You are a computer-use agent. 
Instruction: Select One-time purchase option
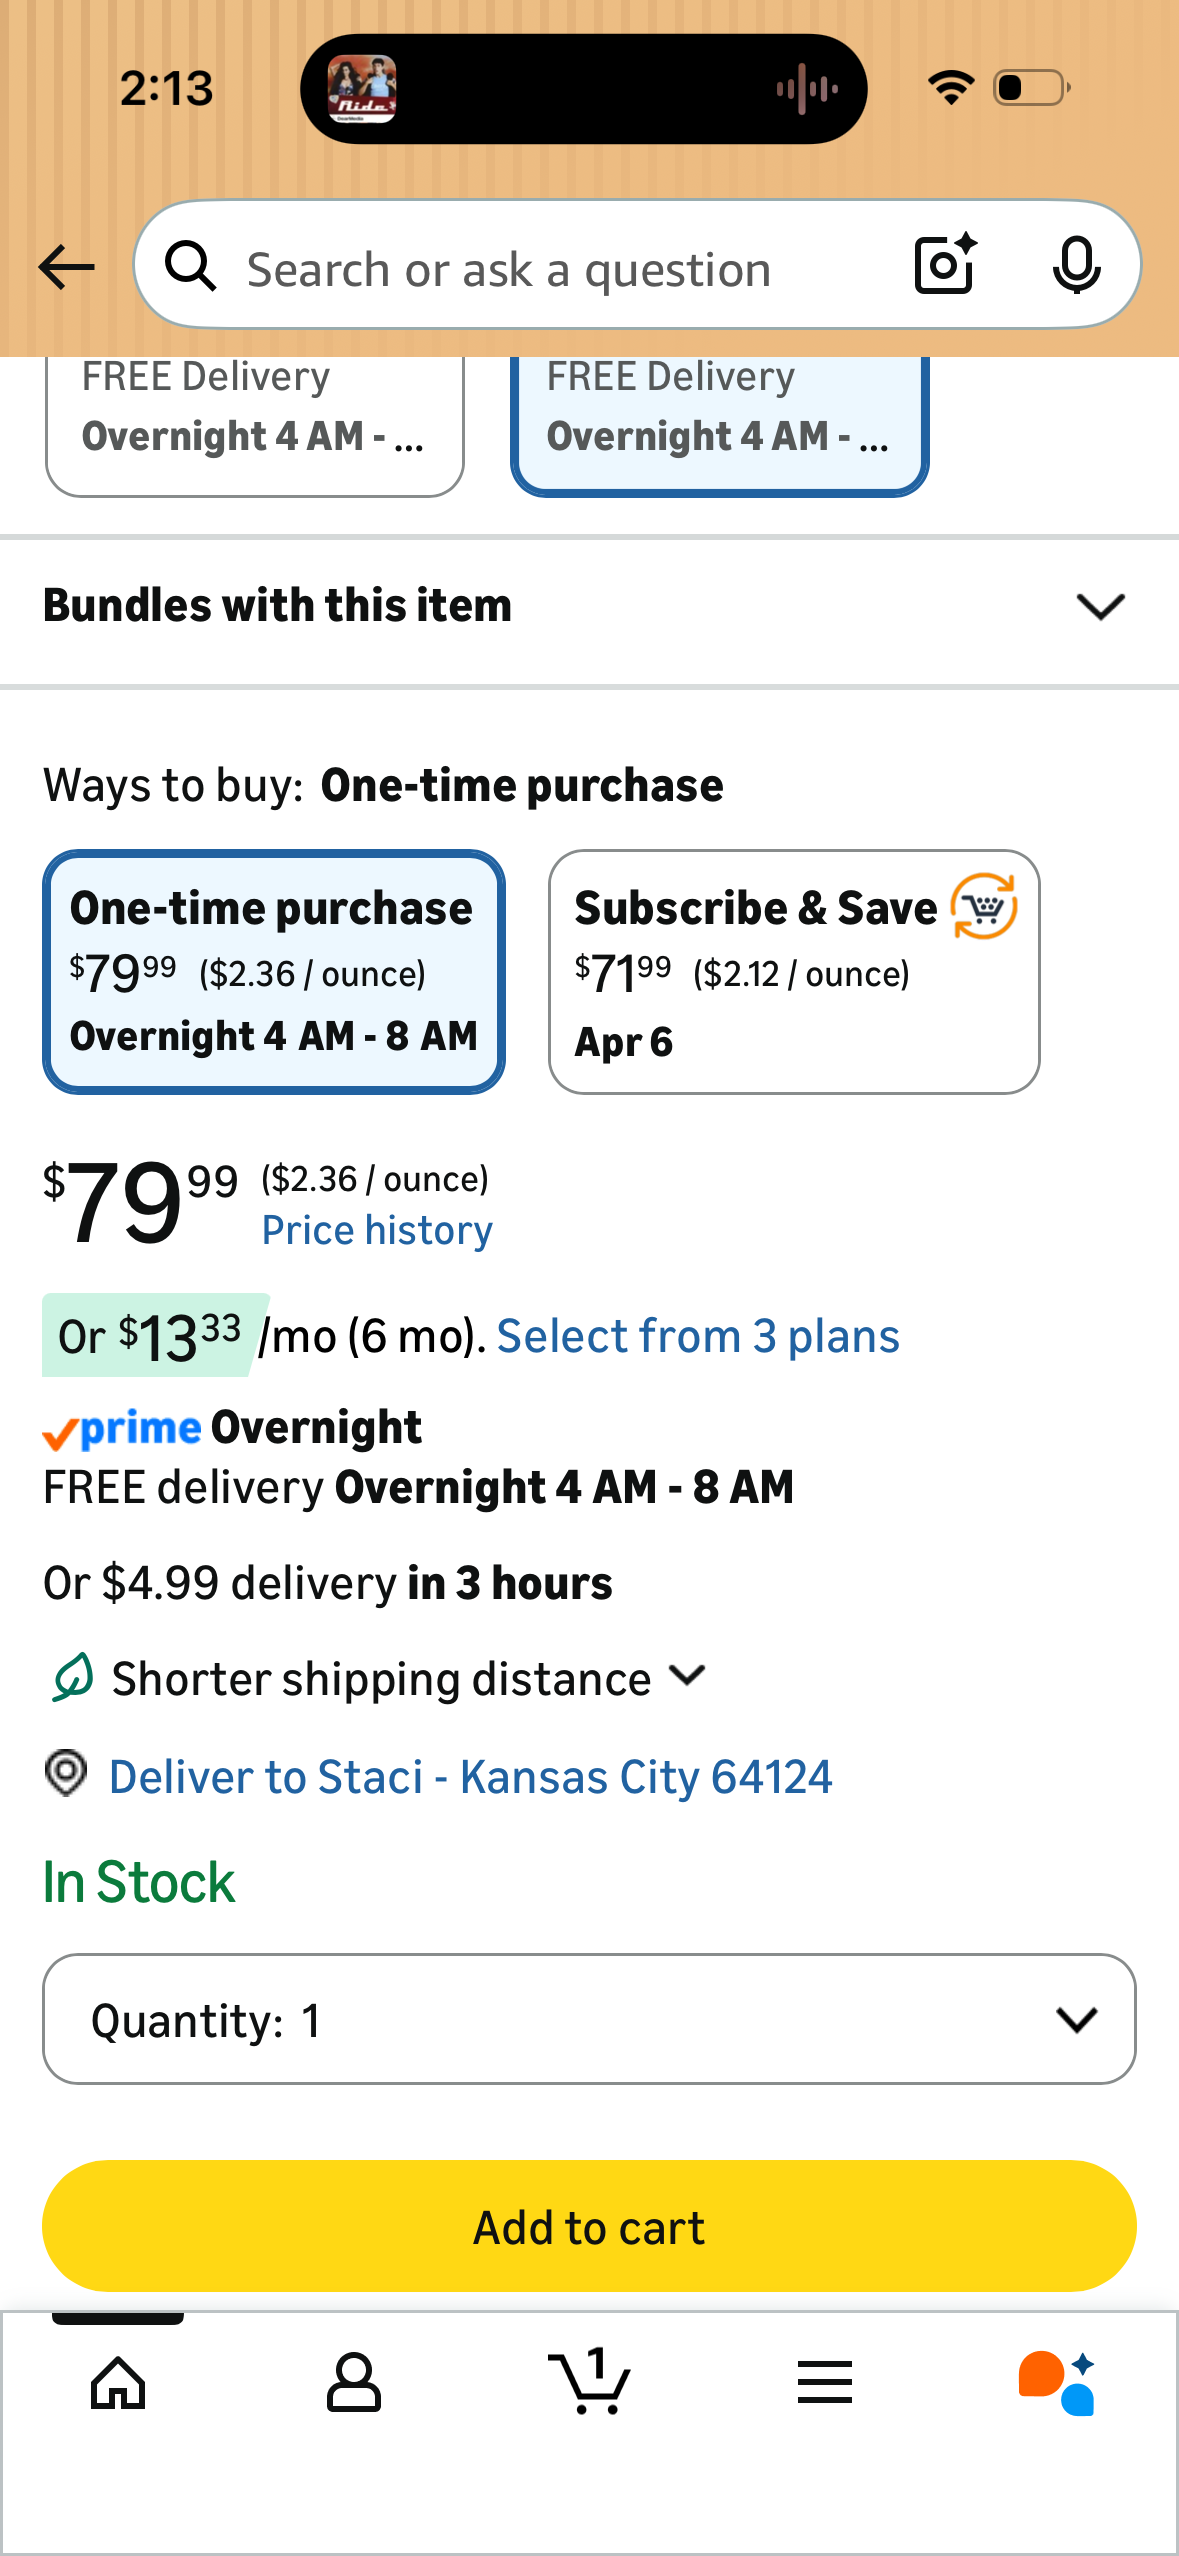coord(274,972)
